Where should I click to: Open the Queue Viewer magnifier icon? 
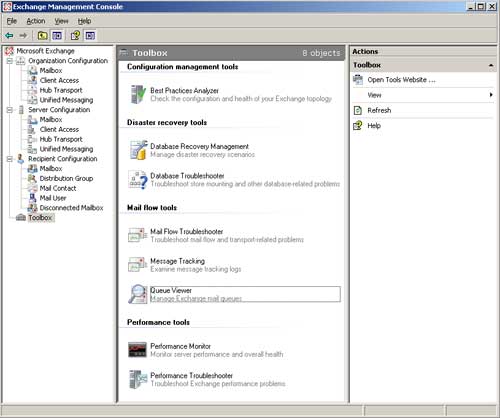click(138, 294)
